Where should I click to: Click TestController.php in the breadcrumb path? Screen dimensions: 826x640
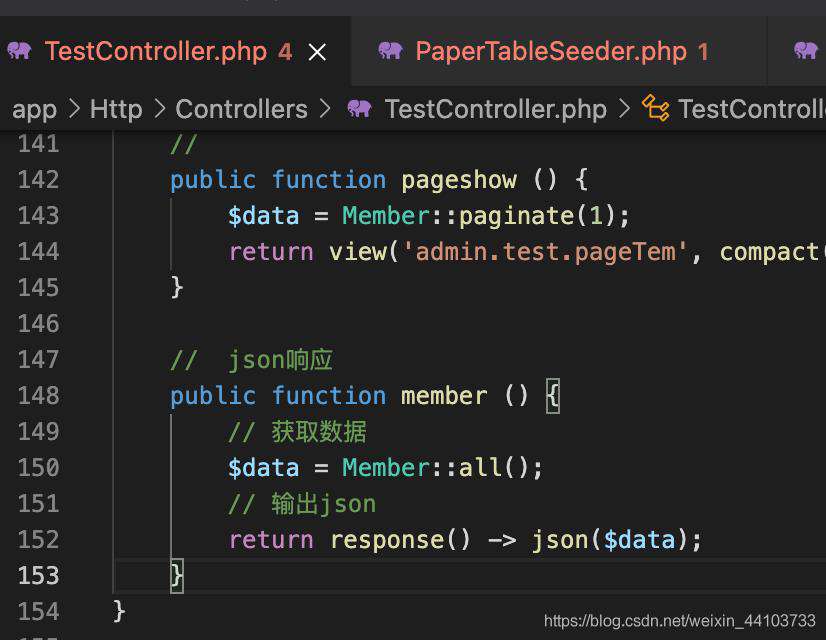click(495, 109)
